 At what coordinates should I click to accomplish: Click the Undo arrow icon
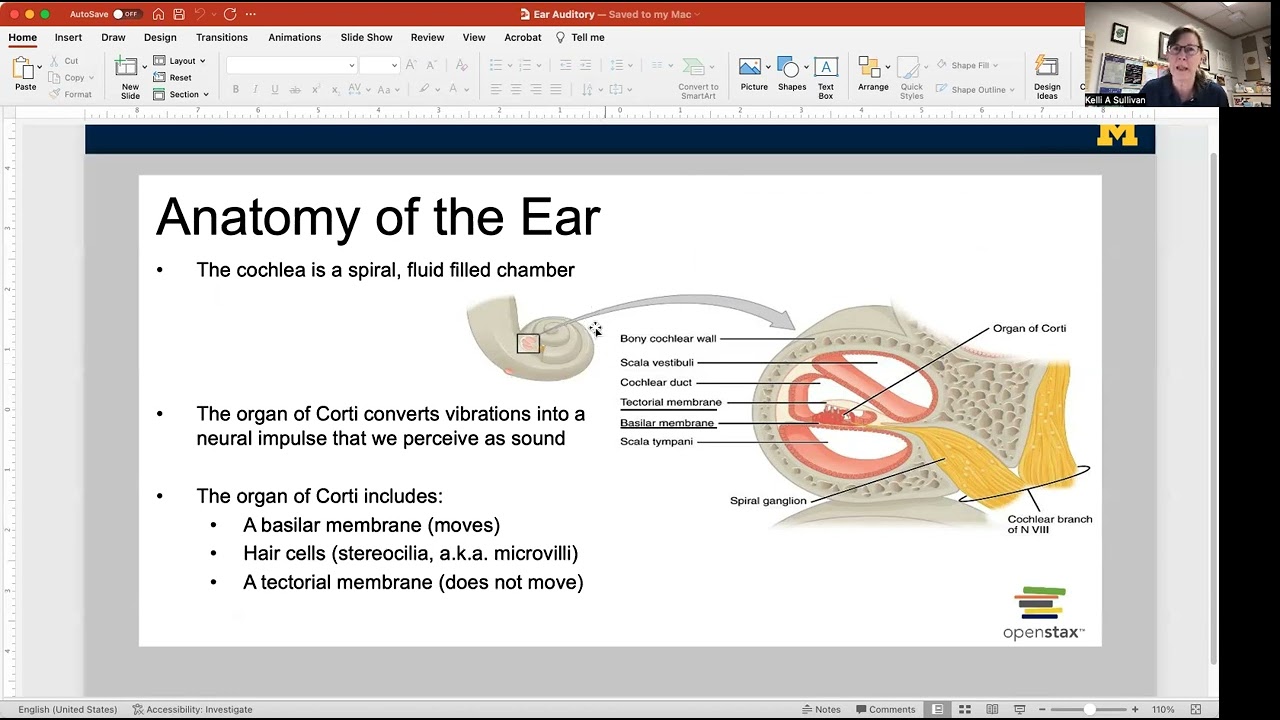[x=200, y=14]
